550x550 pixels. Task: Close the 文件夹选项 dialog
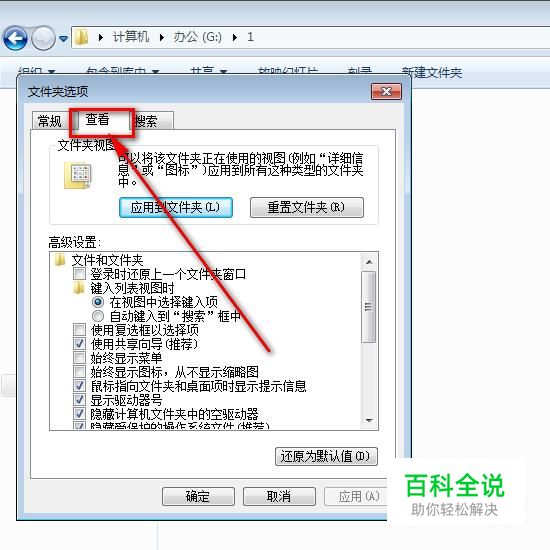(386, 92)
